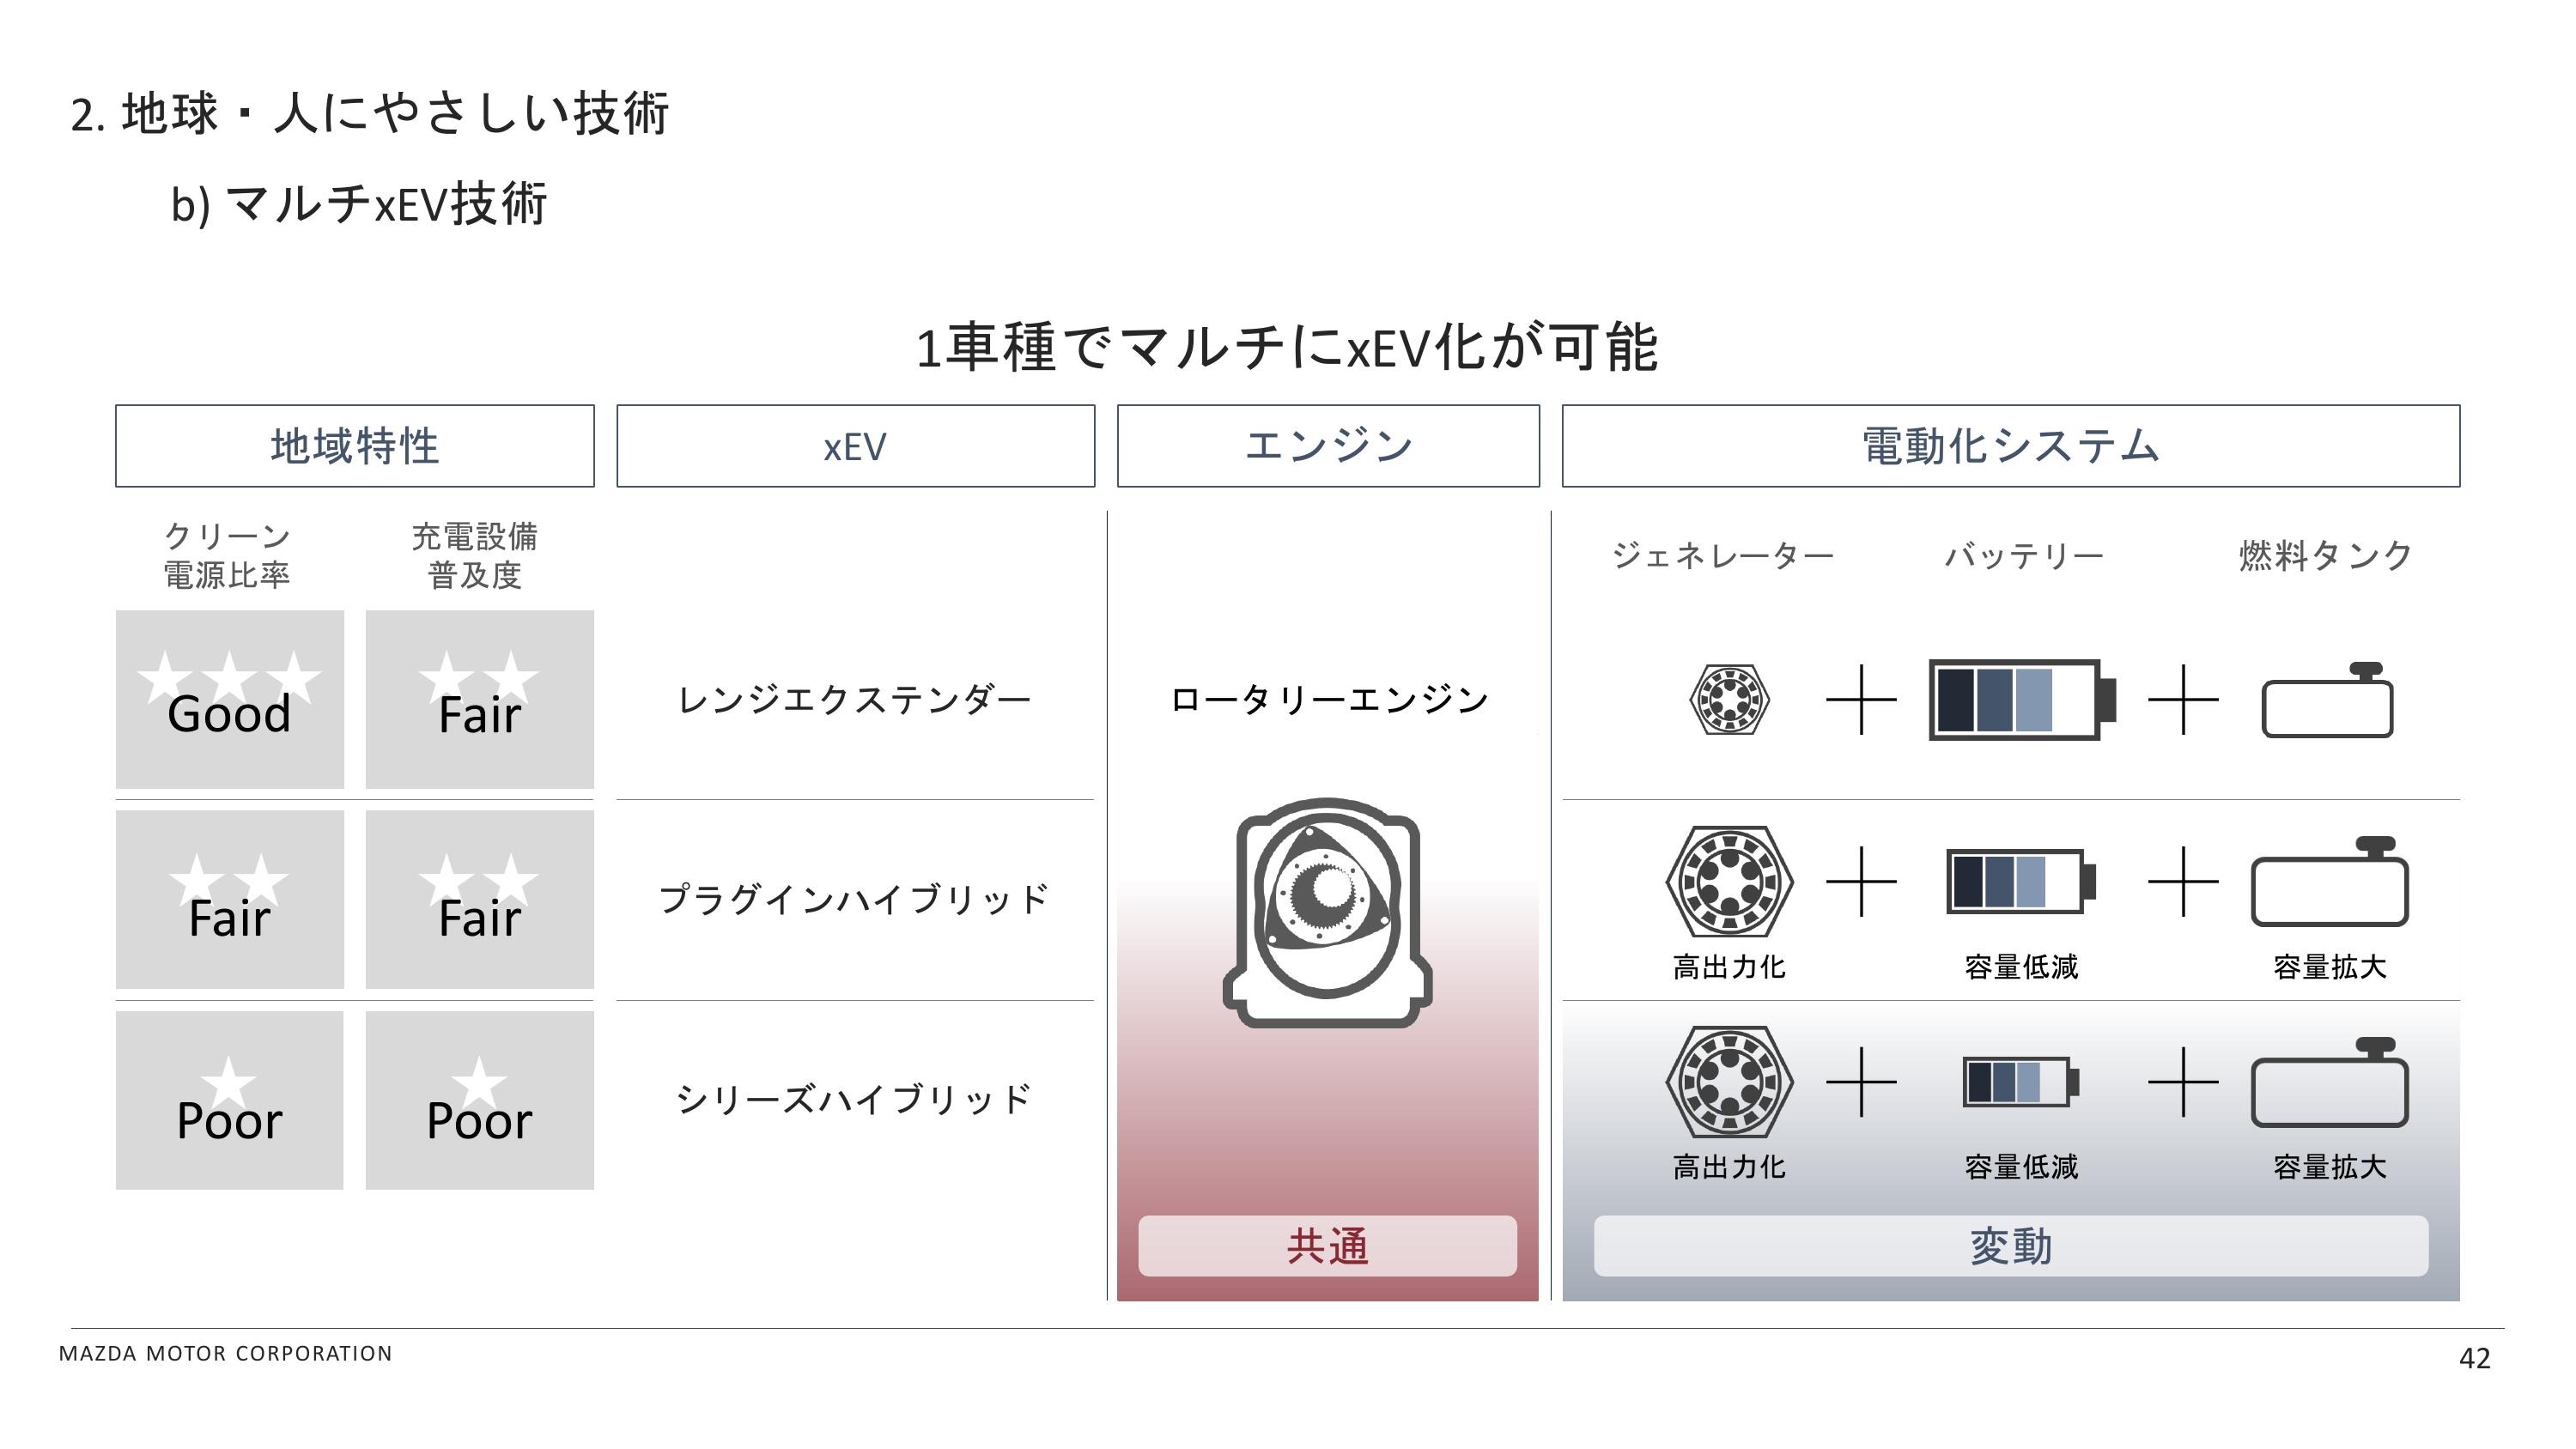Click the fuel tank icon in series hybrid row

2329,1087
